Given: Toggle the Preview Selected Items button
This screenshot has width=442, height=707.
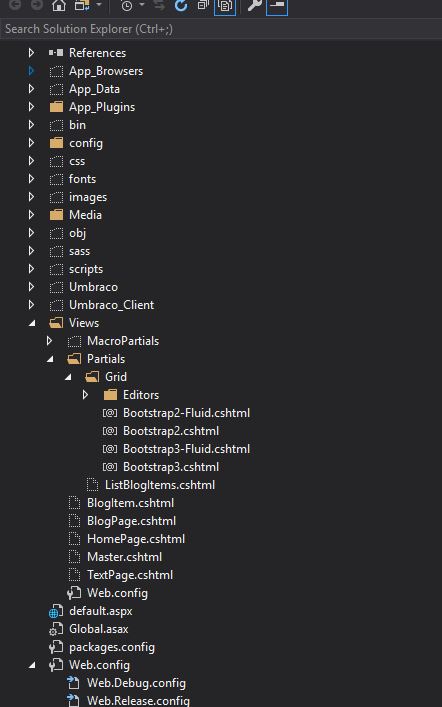Looking at the screenshot, I should coord(277,6).
